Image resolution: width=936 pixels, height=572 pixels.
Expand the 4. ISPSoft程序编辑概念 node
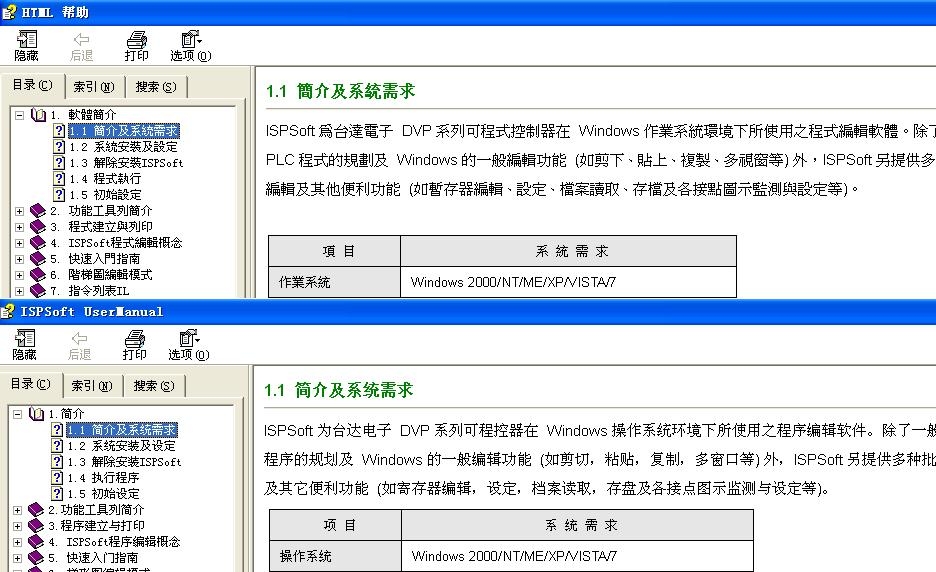point(18,542)
